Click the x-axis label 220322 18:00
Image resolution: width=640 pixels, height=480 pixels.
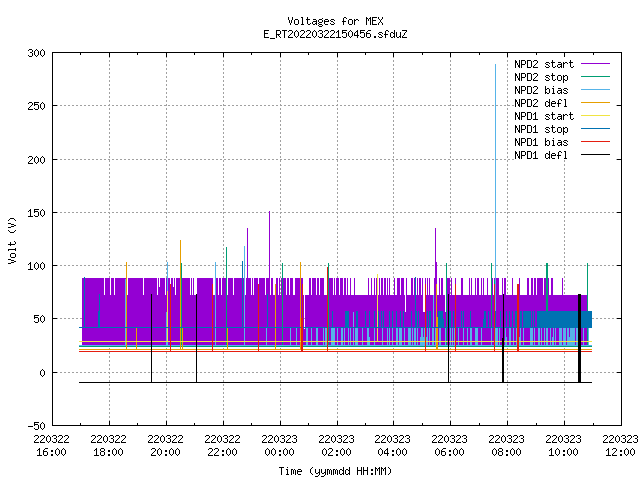[x=109, y=446]
